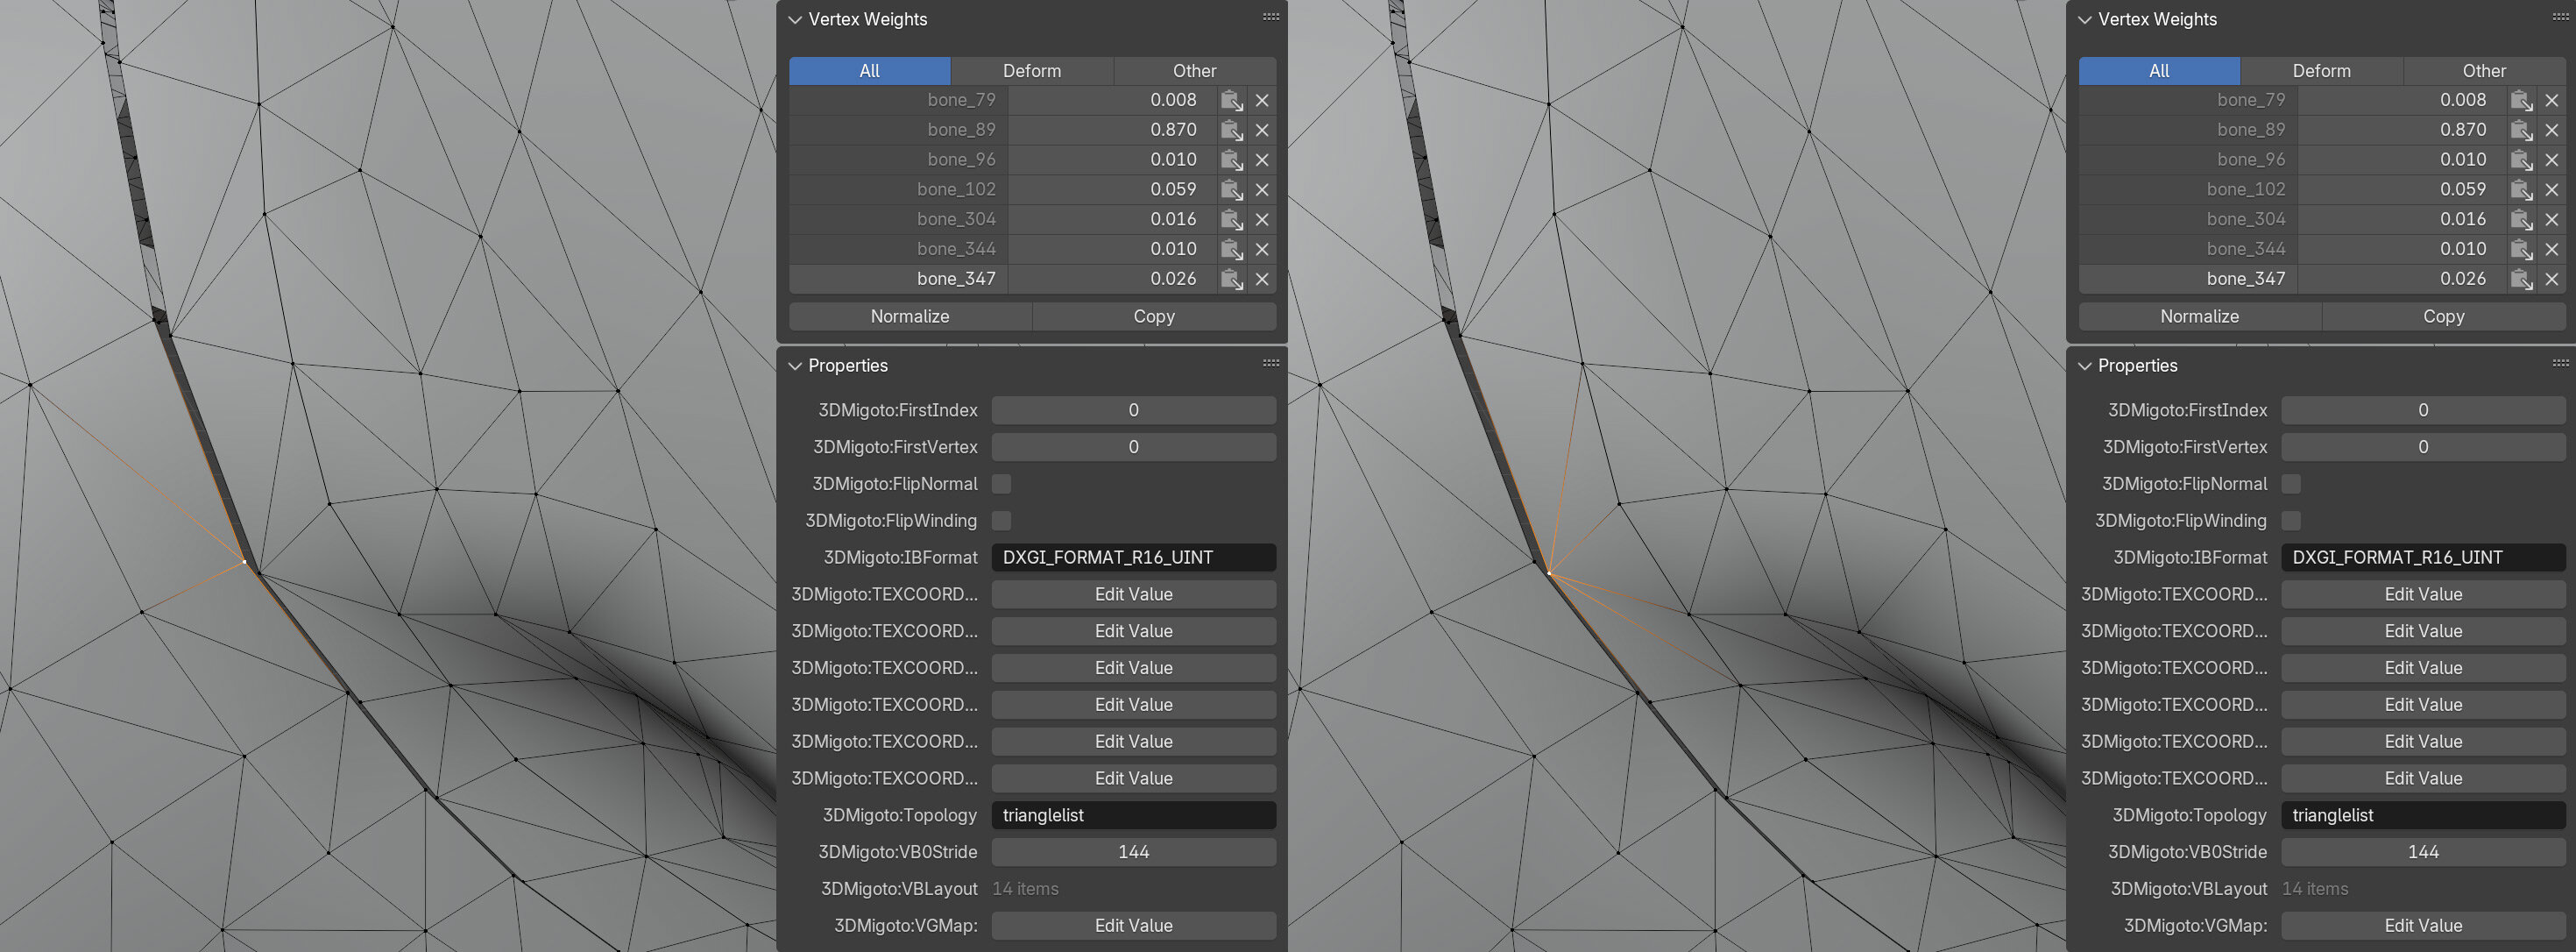Paste bone_344 weight to selected in right panel

2521,250
